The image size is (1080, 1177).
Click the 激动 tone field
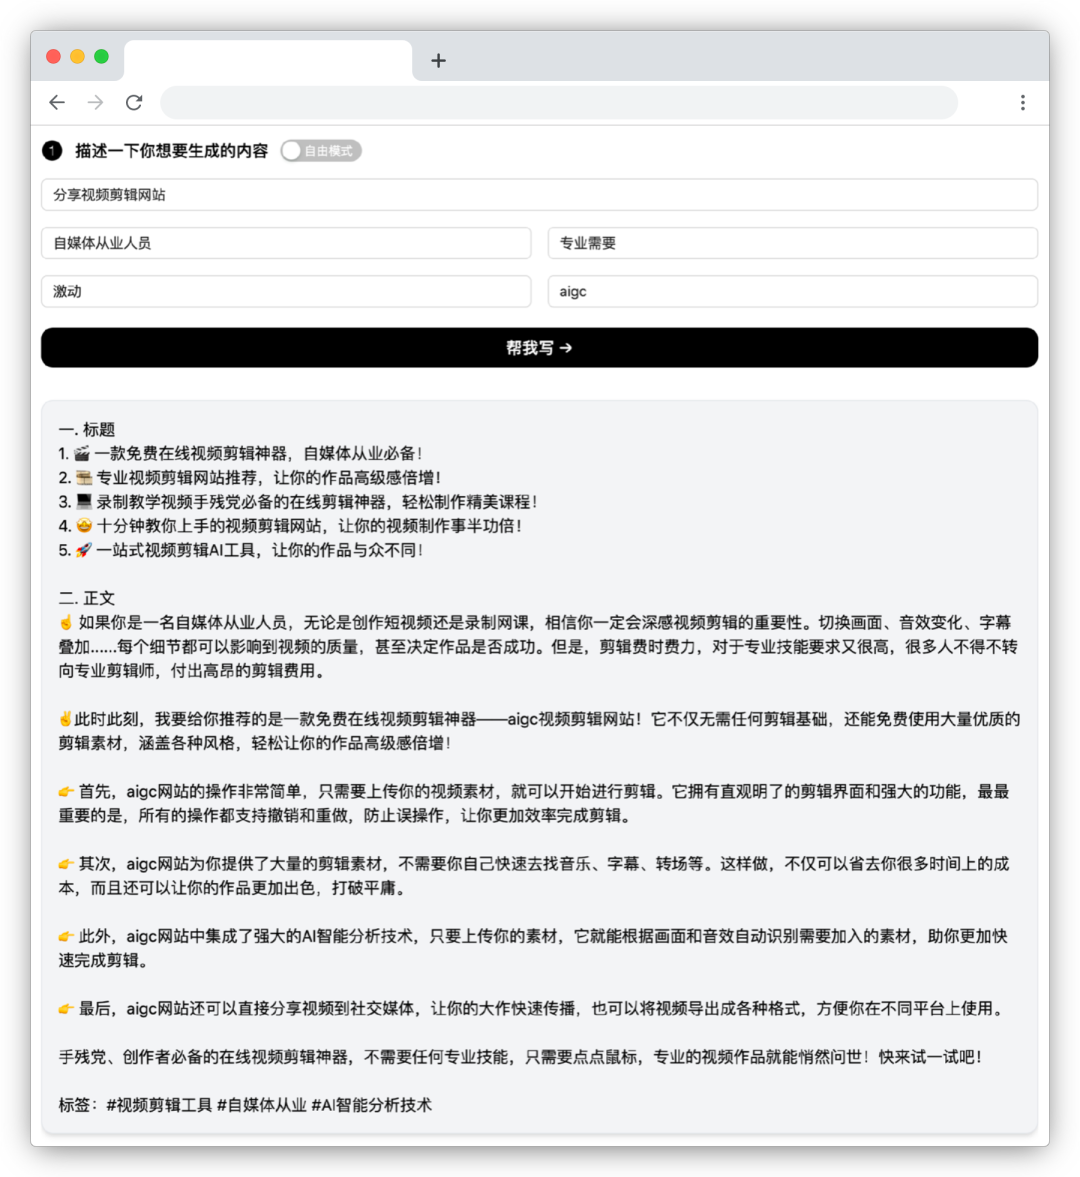pos(286,292)
